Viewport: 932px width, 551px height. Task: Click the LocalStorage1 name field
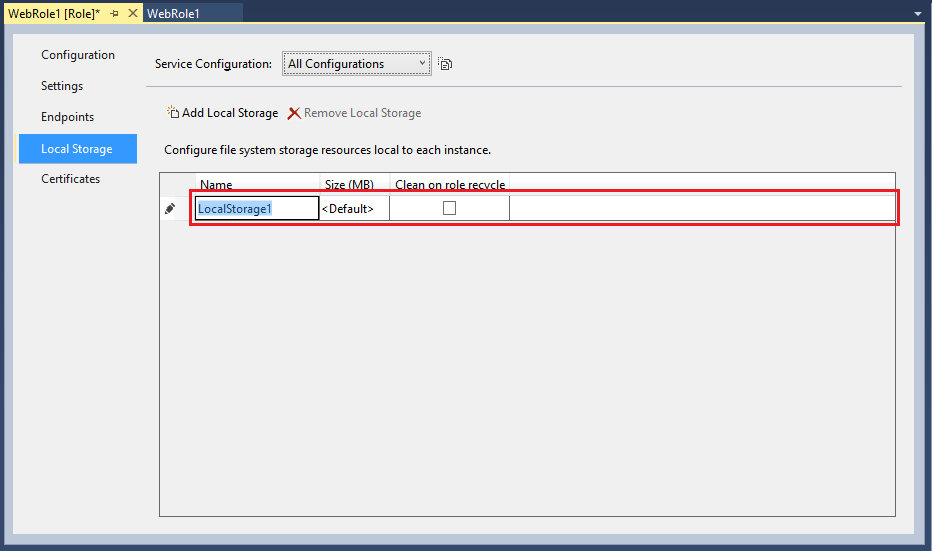click(x=256, y=208)
